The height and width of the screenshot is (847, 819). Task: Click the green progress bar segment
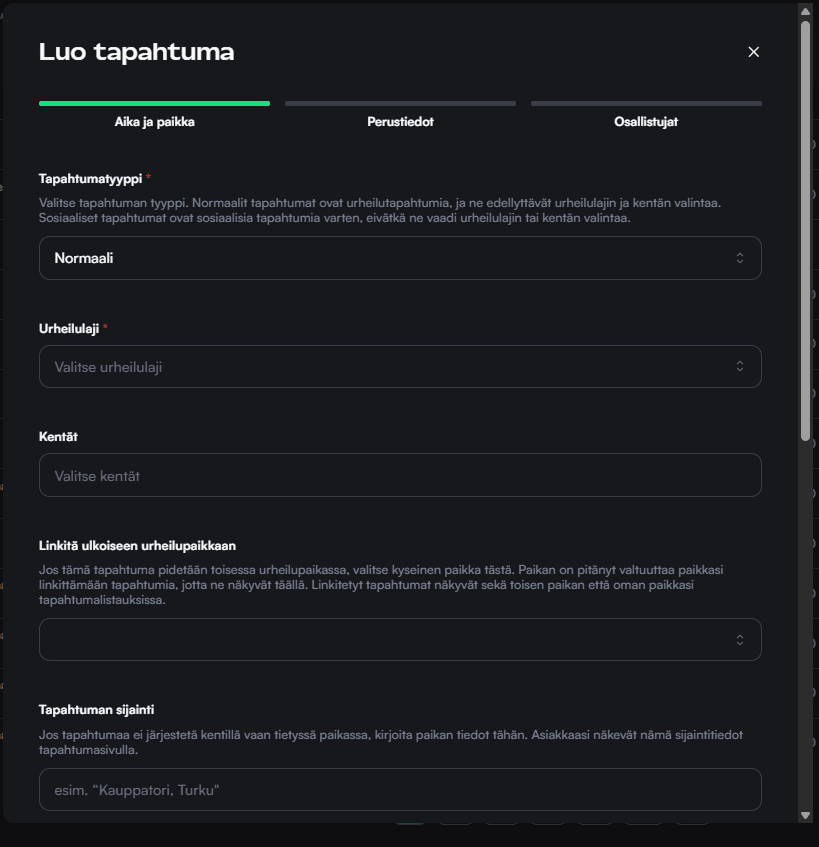click(x=154, y=103)
